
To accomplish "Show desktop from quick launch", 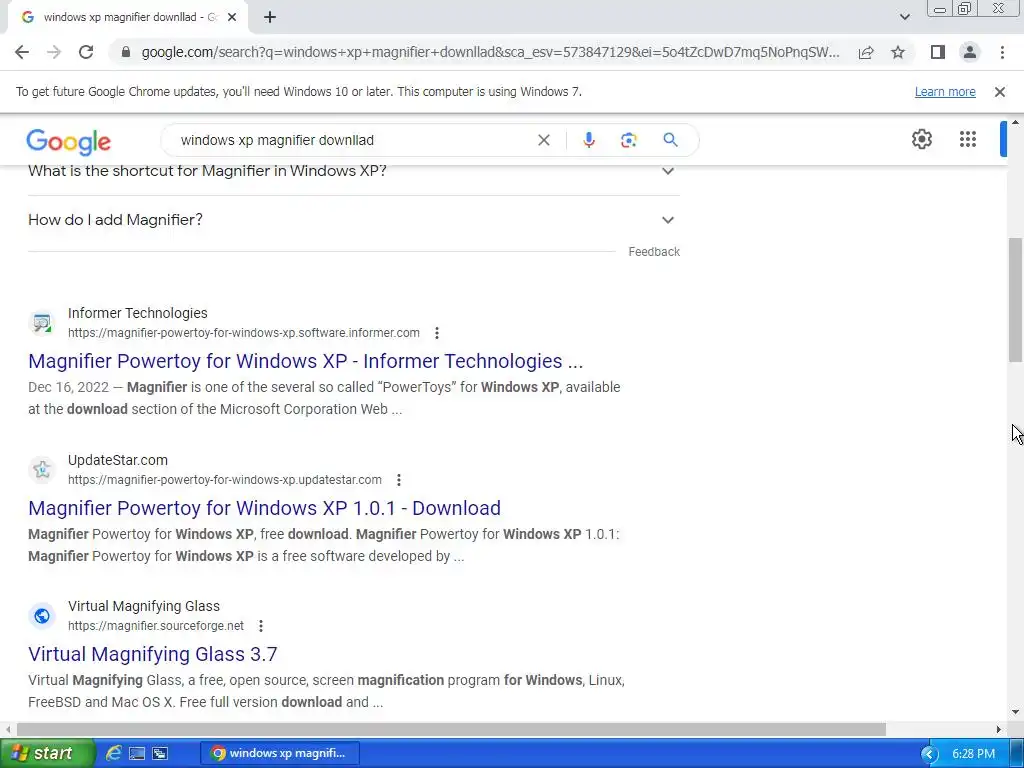I will 136,754.
